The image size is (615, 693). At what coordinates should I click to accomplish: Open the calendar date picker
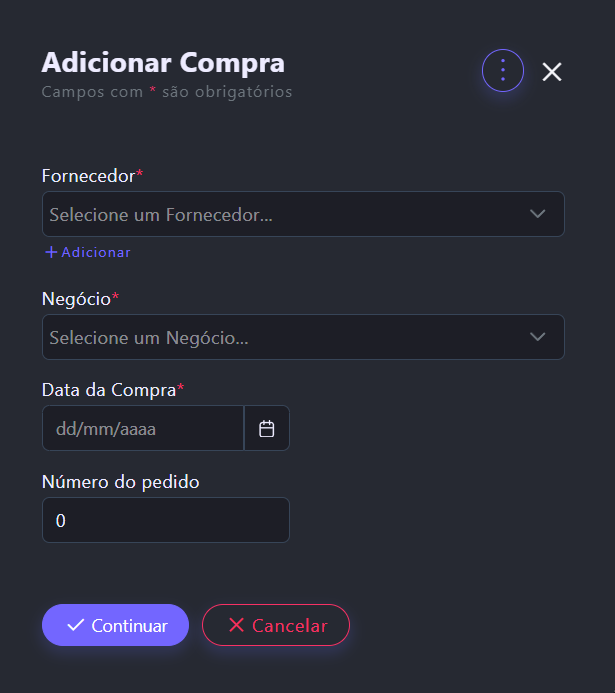coord(267,428)
